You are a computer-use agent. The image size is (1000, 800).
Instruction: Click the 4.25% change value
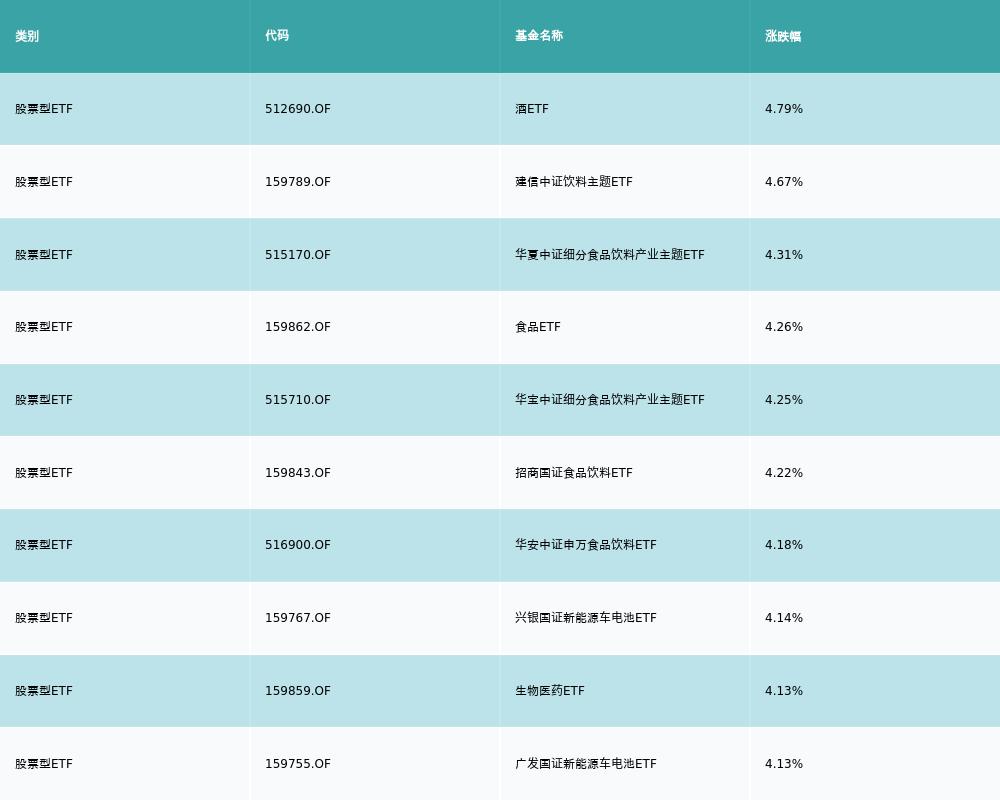pyautogui.click(x=784, y=399)
